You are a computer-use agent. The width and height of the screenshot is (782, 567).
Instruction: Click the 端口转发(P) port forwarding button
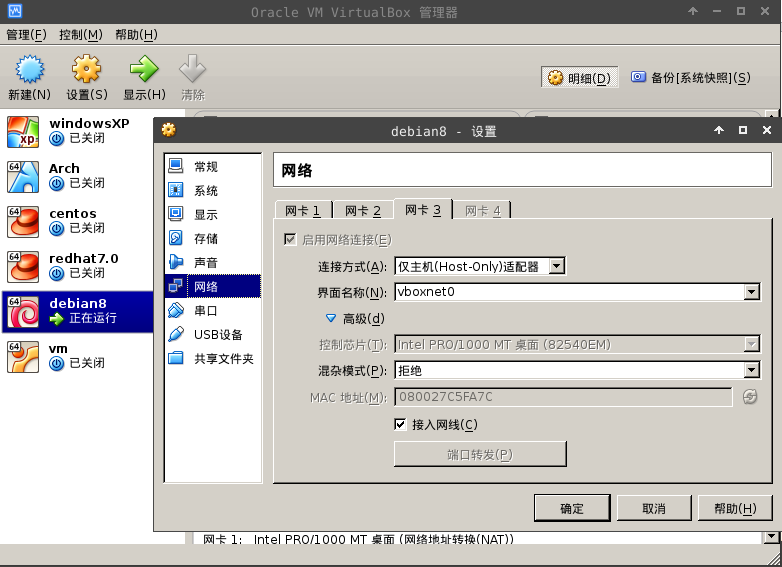click(480, 454)
